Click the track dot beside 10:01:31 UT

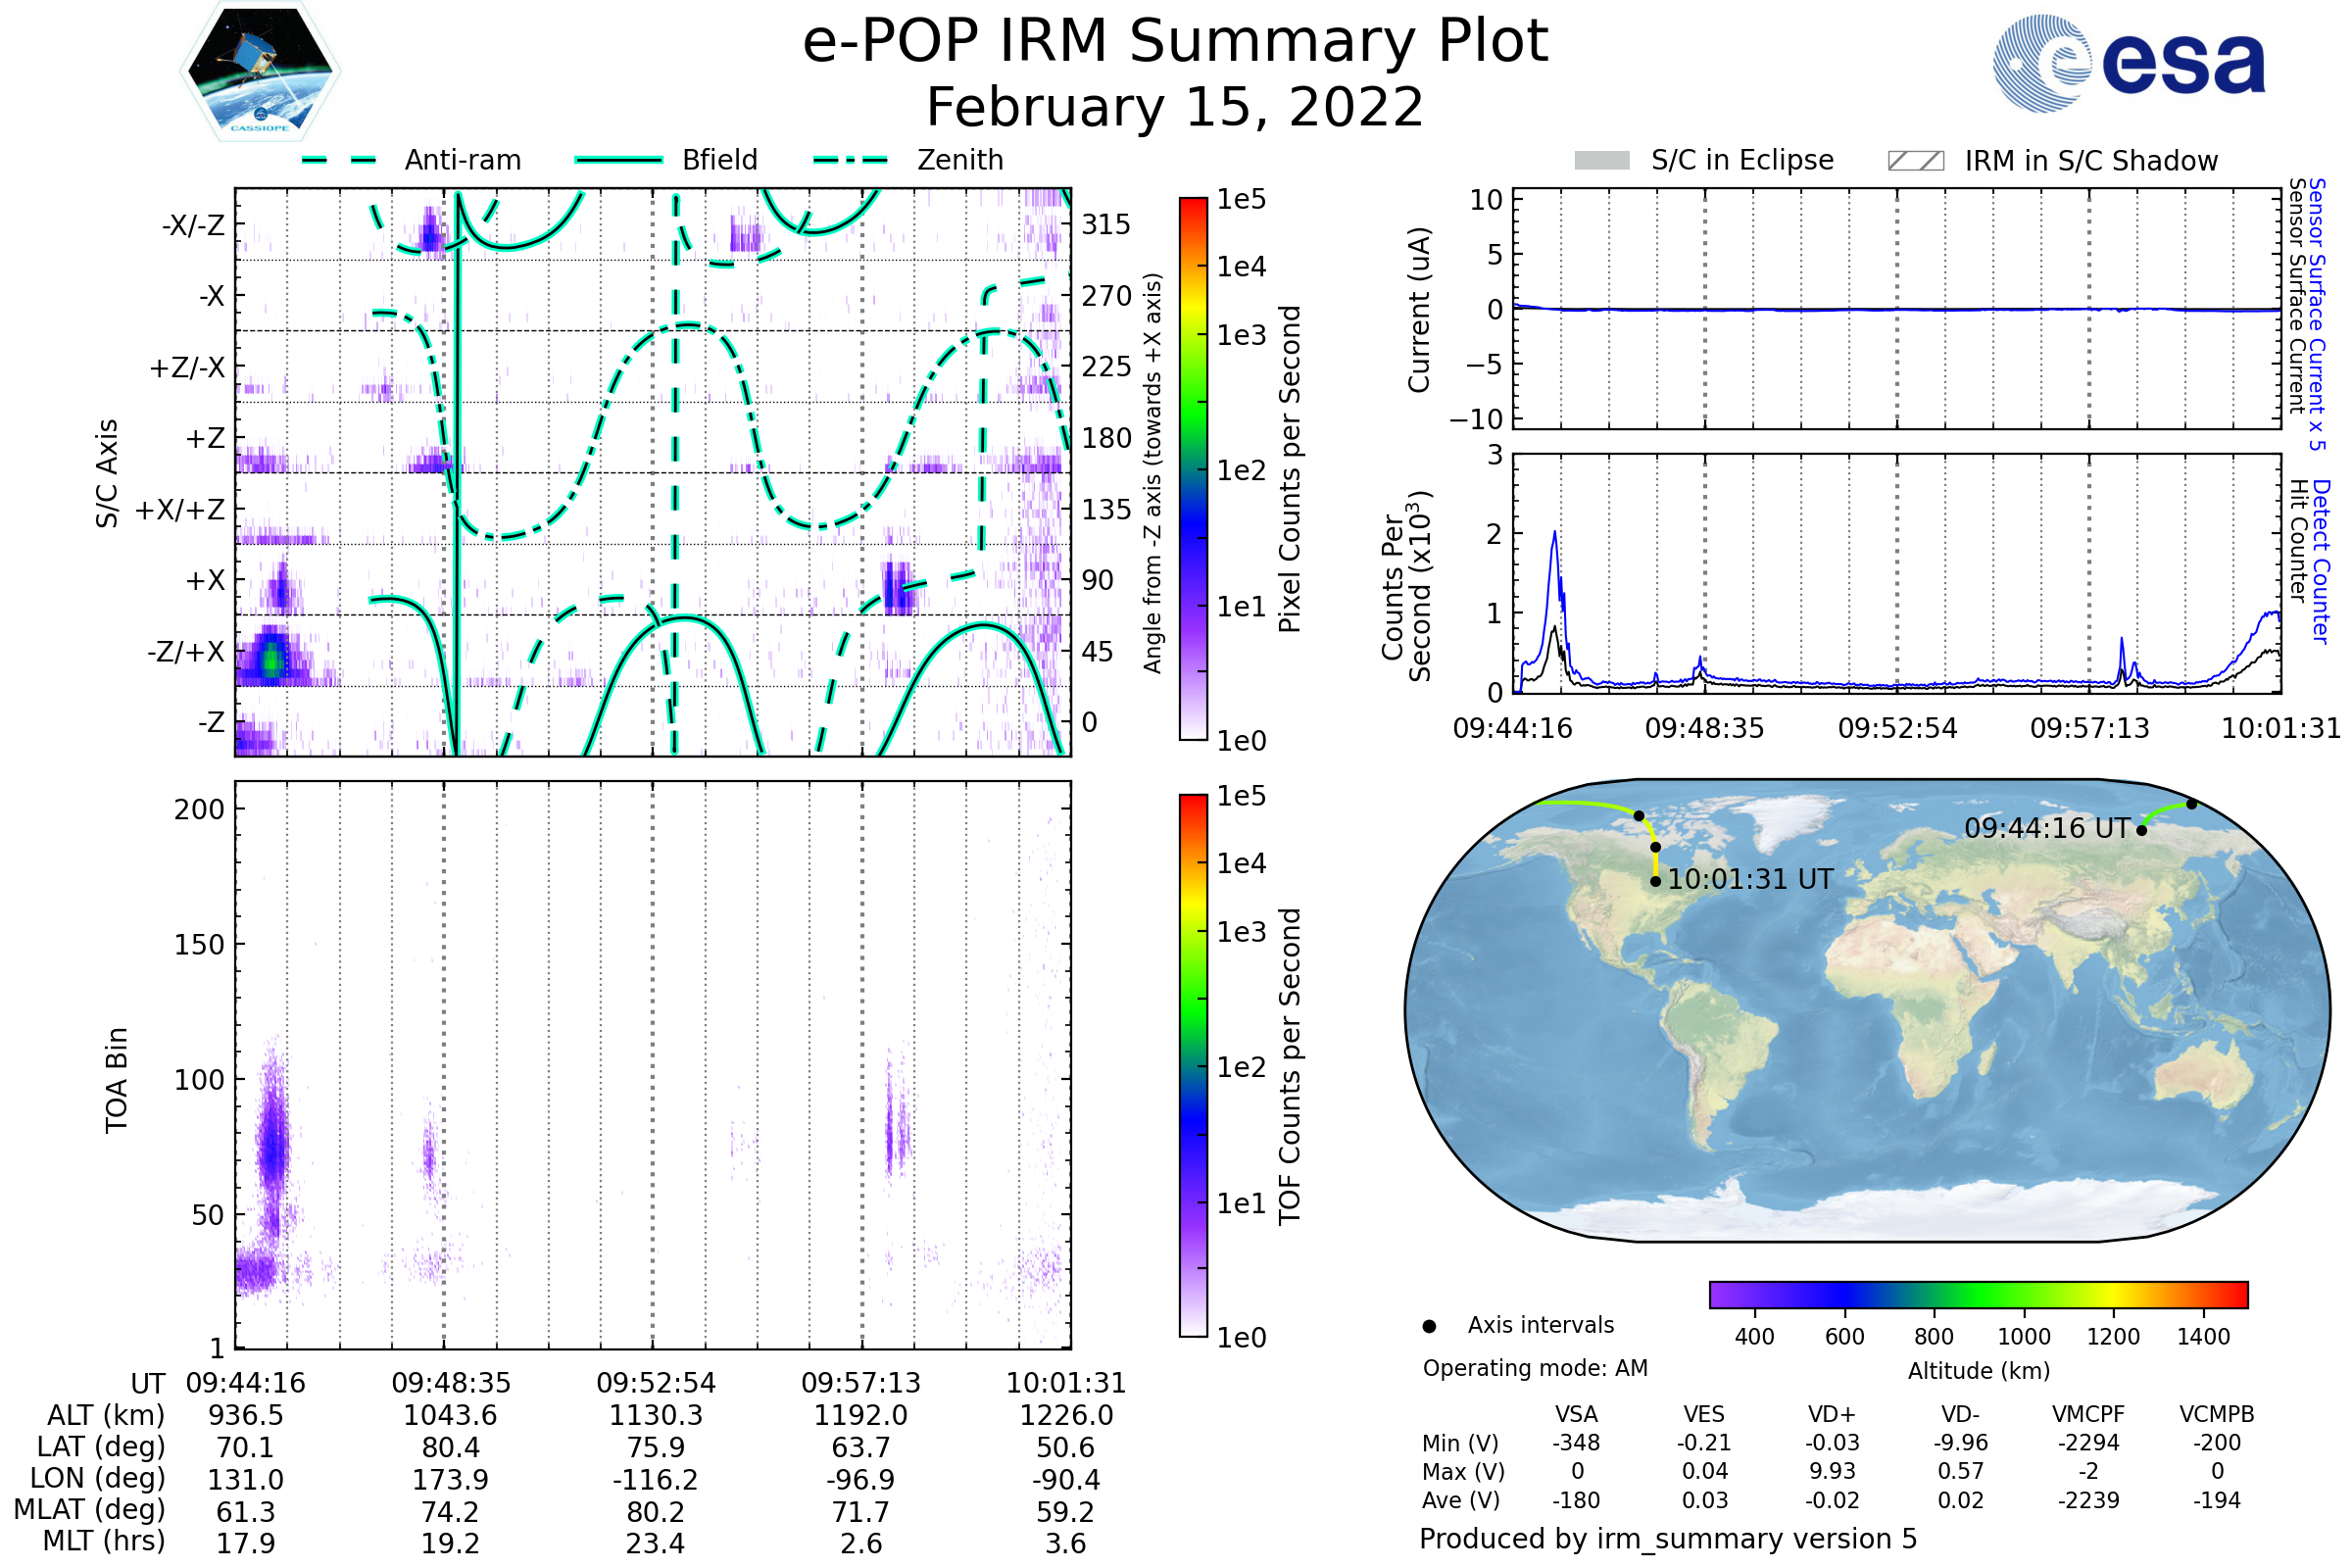point(1656,882)
